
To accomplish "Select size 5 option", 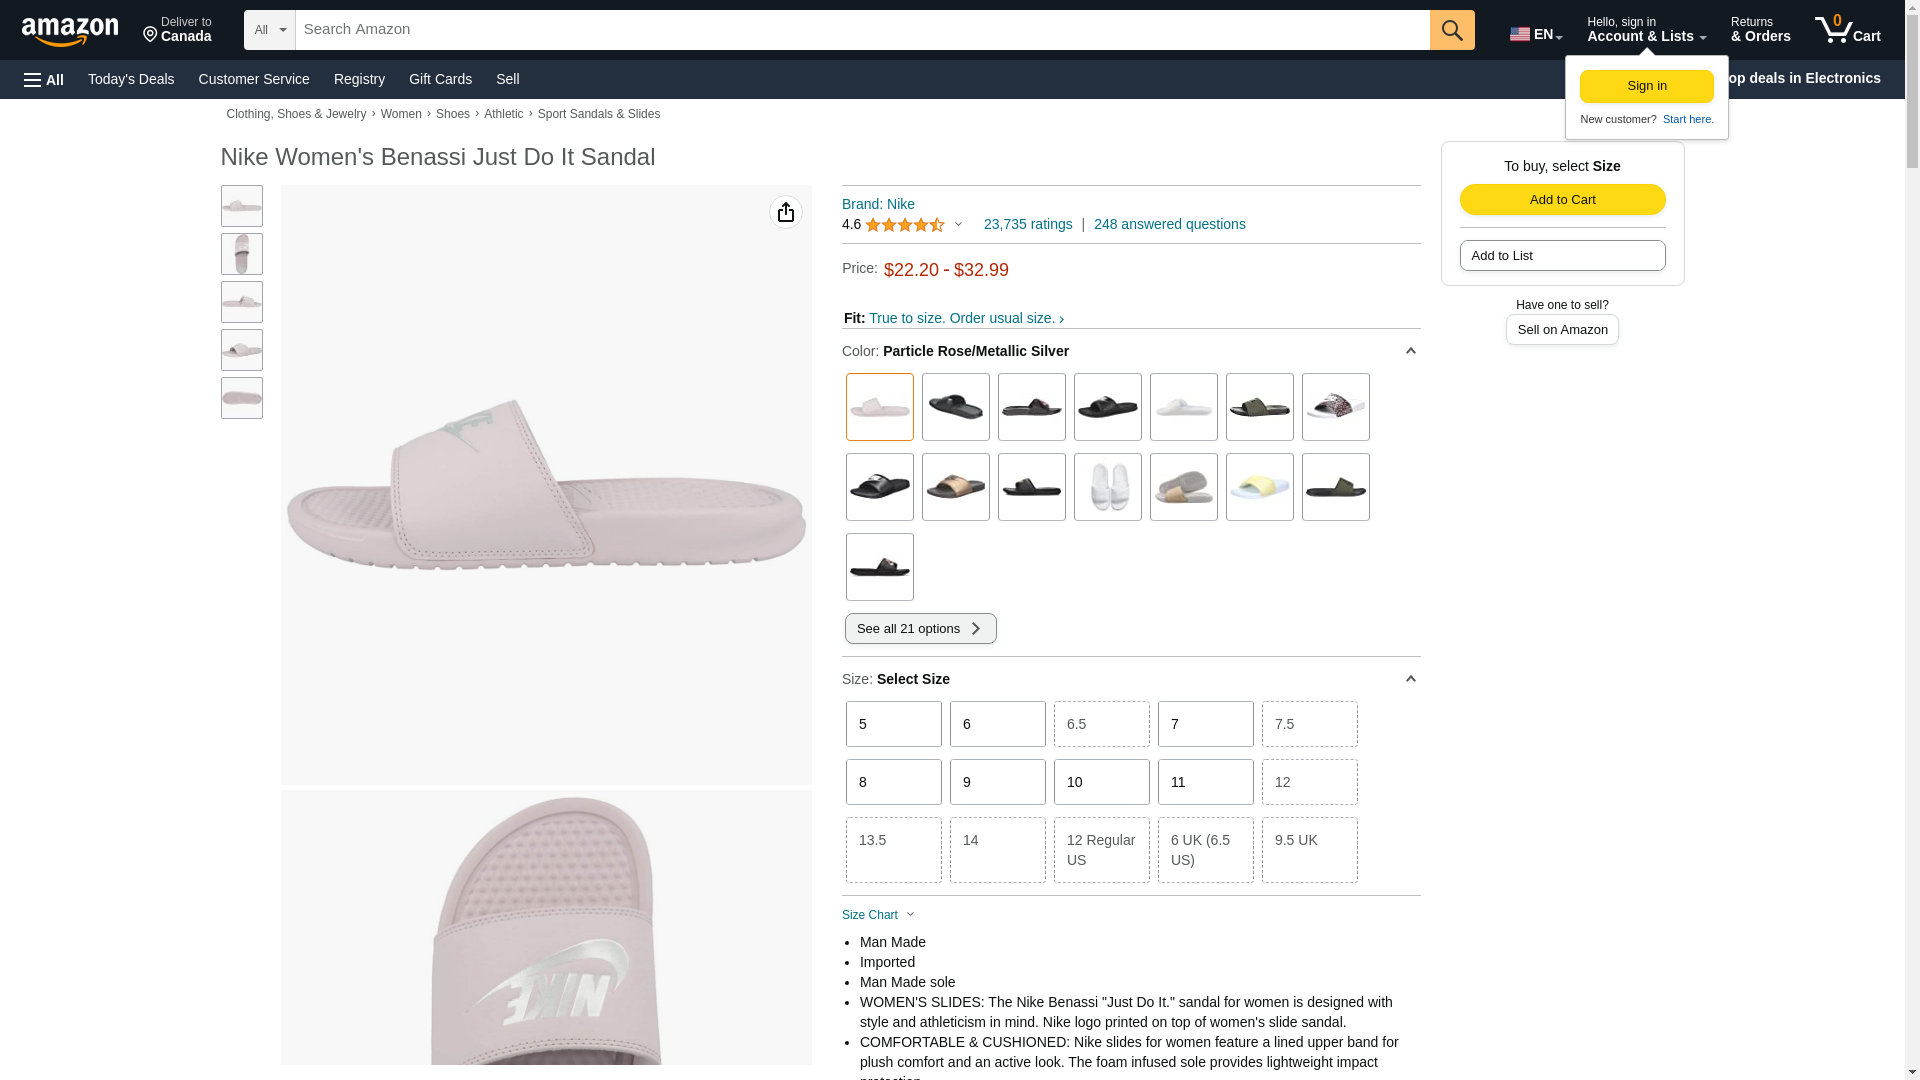I will [x=893, y=724].
